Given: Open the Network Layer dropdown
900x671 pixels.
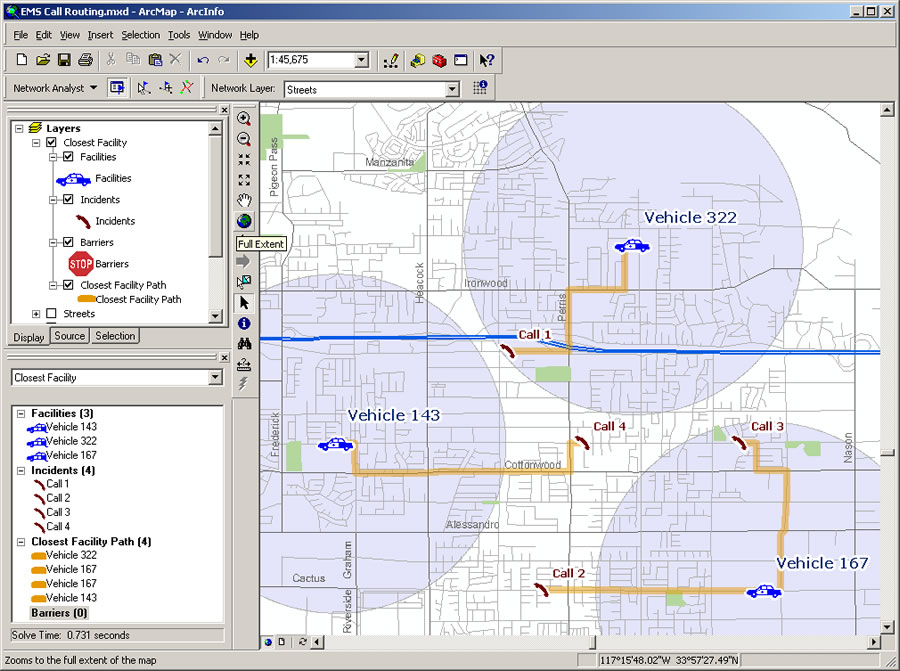Looking at the screenshot, I should click(452, 89).
